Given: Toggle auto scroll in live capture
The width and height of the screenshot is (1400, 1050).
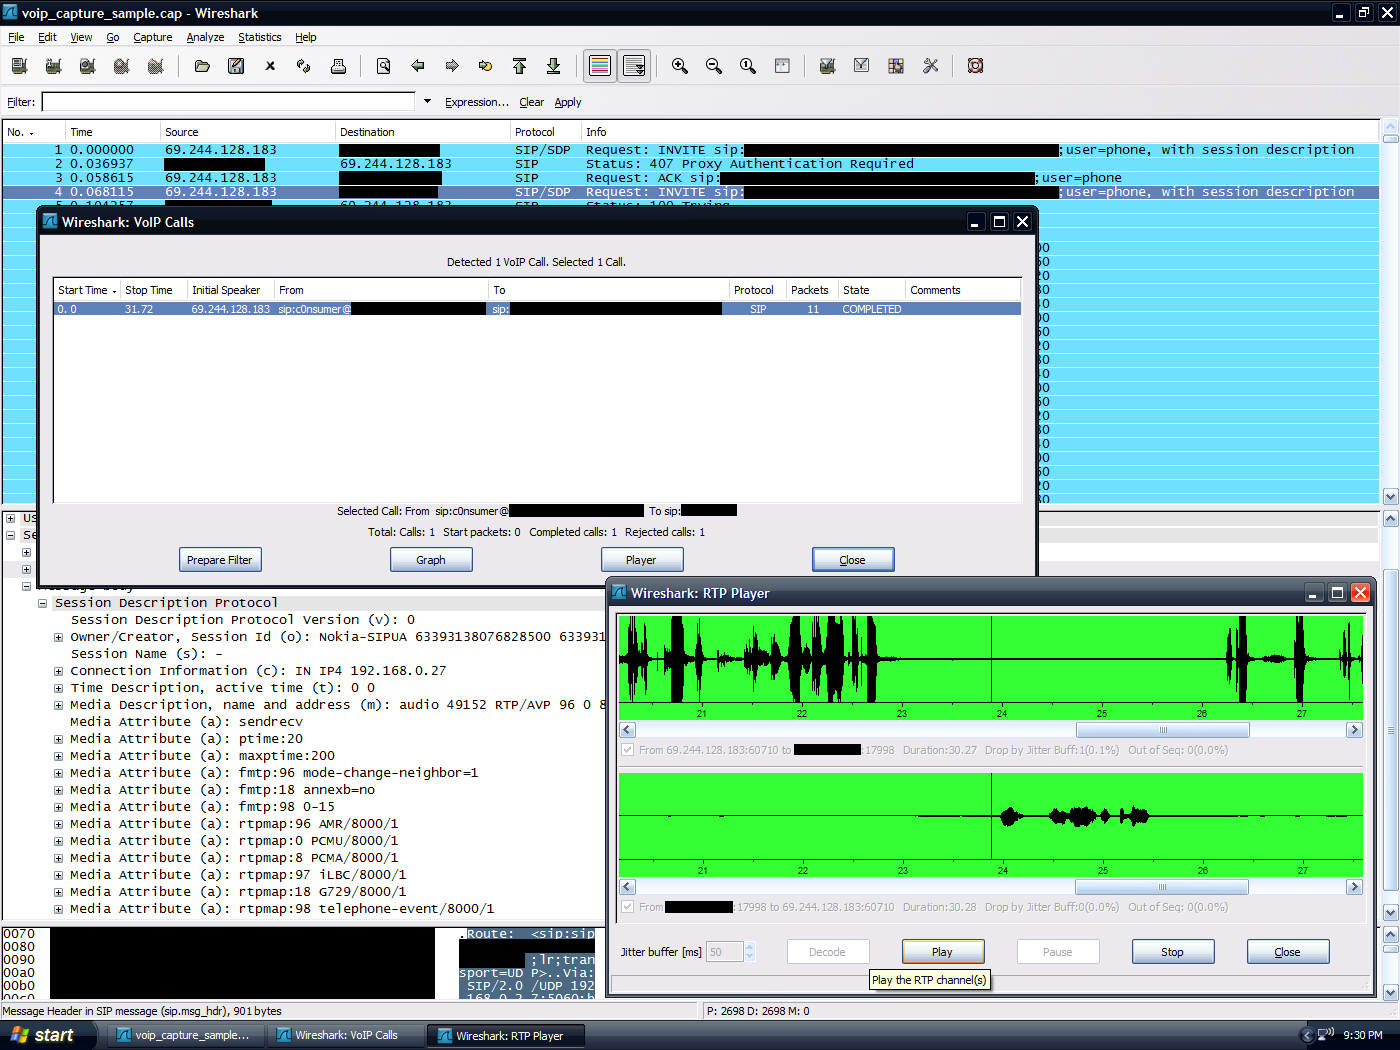Looking at the screenshot, I should (x=634, y=66).
